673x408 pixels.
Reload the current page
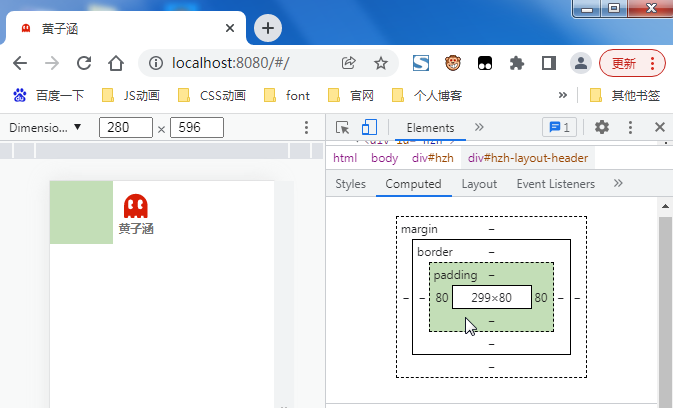tap(84, 63)
